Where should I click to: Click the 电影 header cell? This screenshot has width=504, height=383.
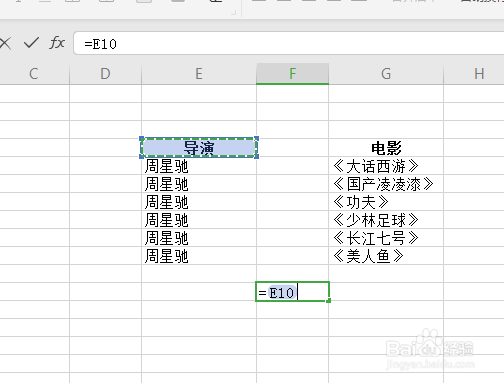point(386,148)
